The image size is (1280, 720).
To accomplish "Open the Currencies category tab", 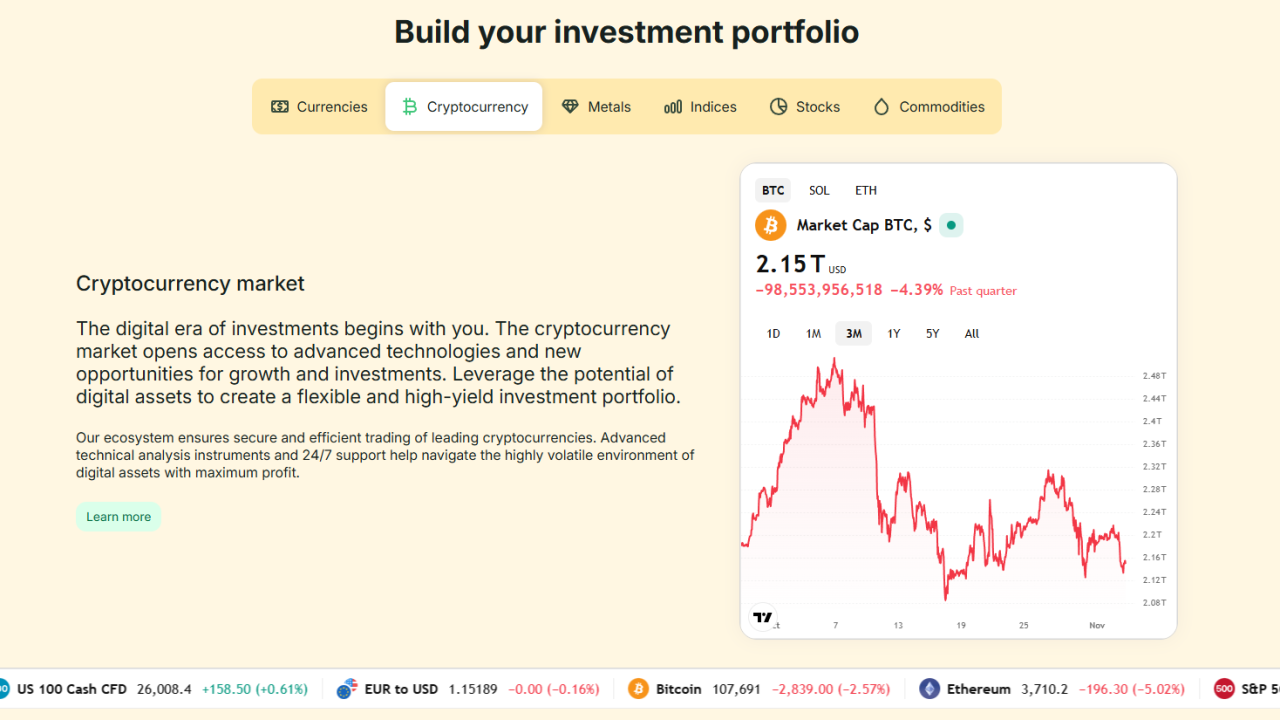I will tap(320, 107).
